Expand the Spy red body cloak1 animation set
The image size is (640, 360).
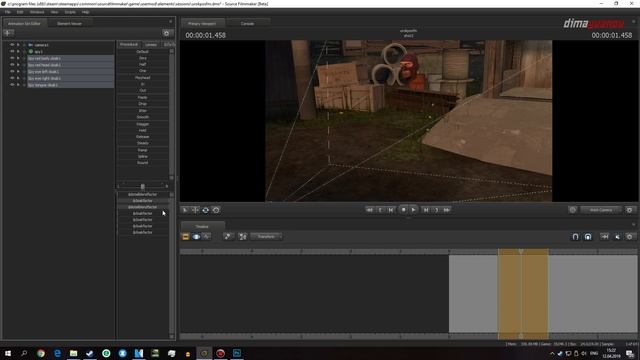pyautogui.click(x=18, y=58)
